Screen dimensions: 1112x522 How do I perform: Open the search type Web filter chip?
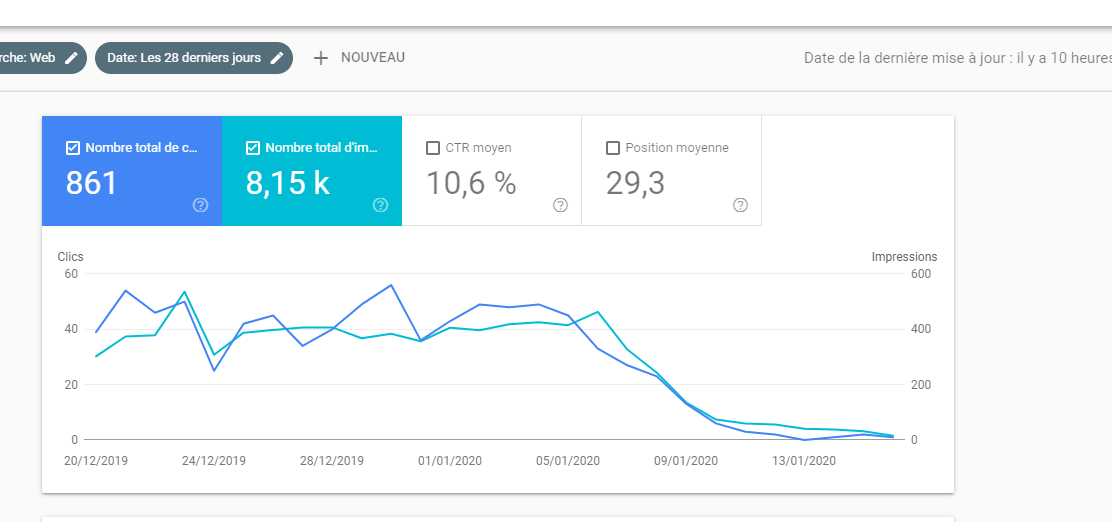(39, 58)
